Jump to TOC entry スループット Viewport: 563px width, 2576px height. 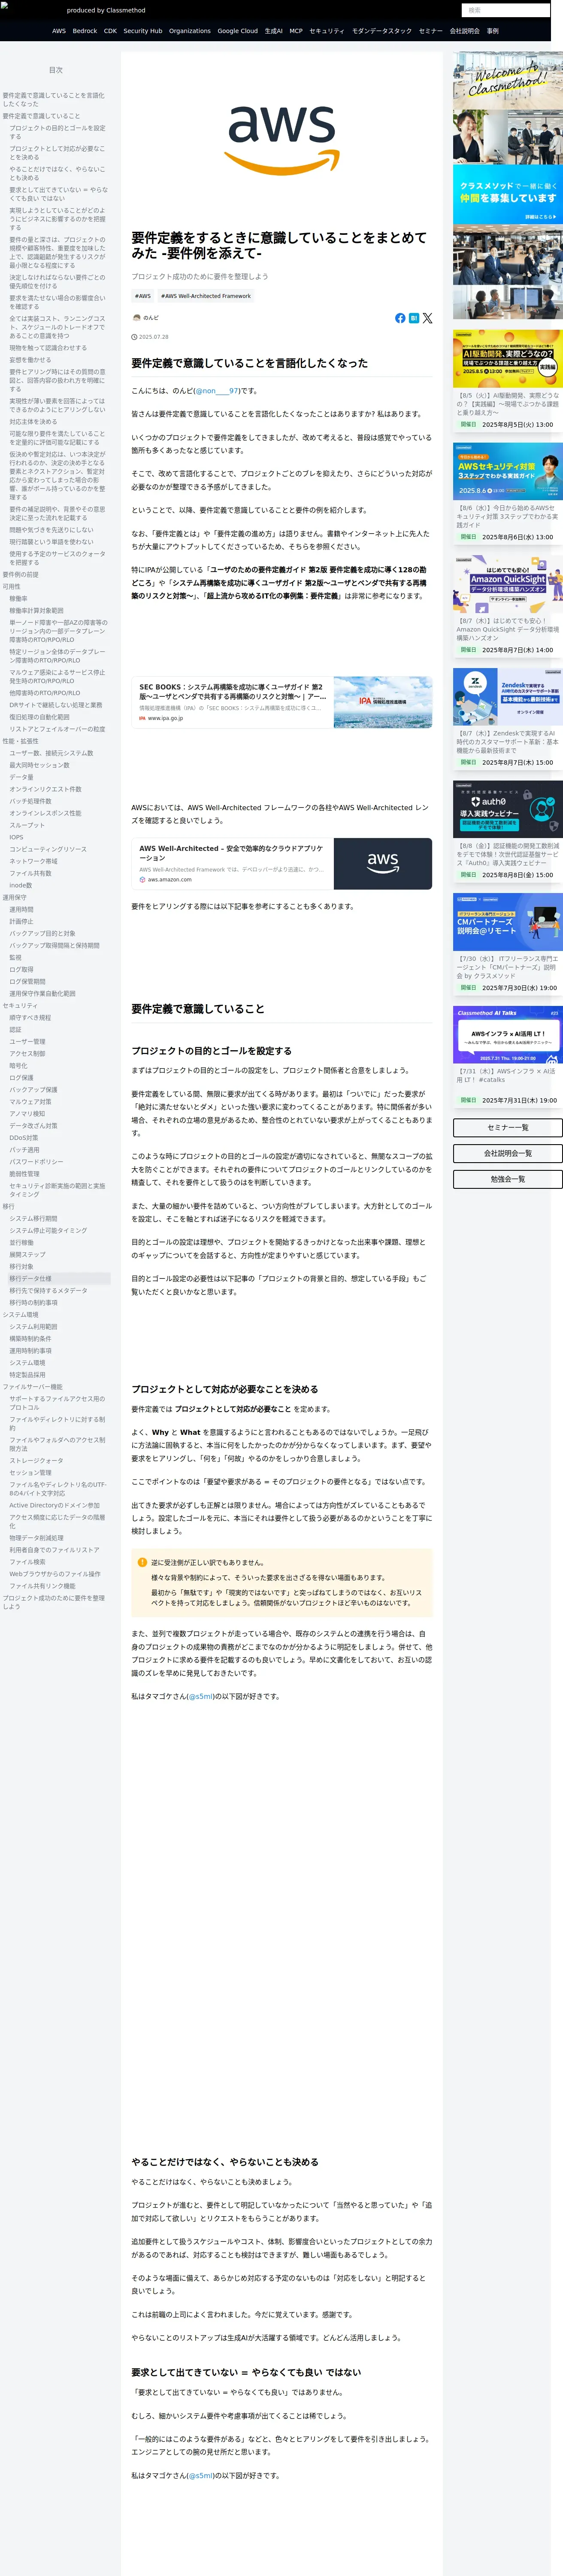(27, 825)
